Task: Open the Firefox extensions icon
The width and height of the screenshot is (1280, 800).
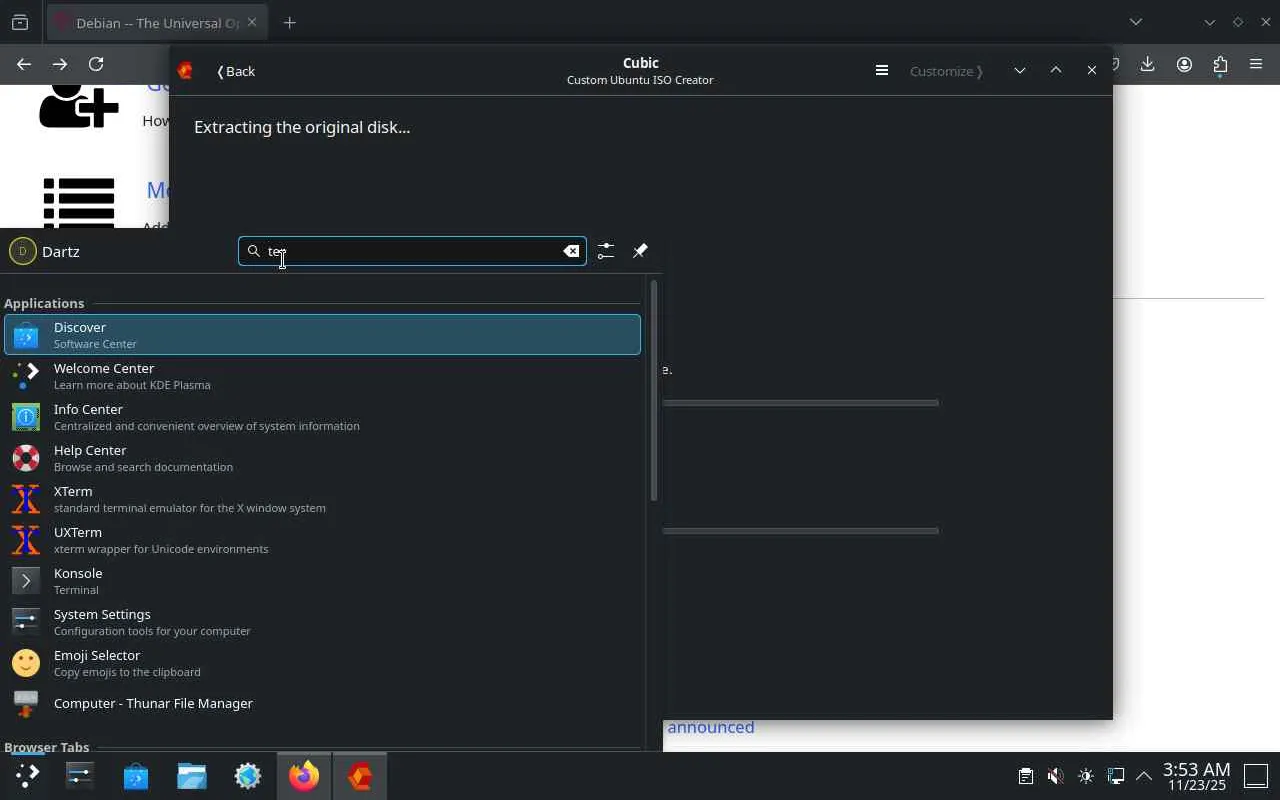Action: click(1220, 64)
